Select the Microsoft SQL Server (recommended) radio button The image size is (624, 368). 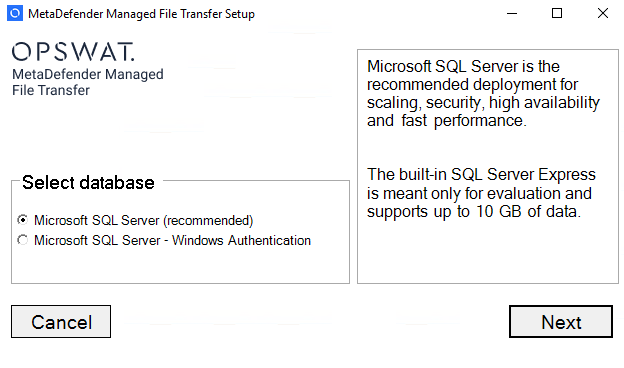click(23, 220)
